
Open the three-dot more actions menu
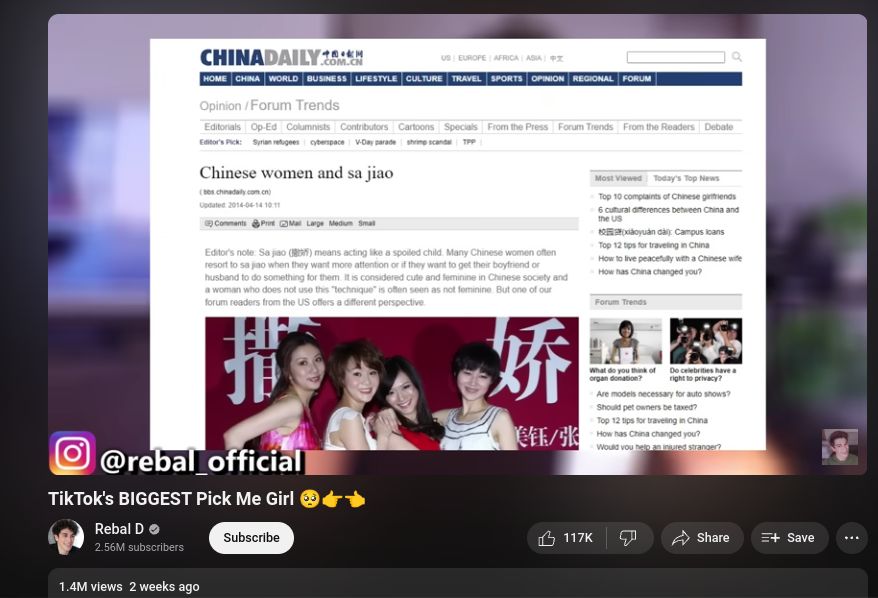pyautogui.click(x=851, y=538)
